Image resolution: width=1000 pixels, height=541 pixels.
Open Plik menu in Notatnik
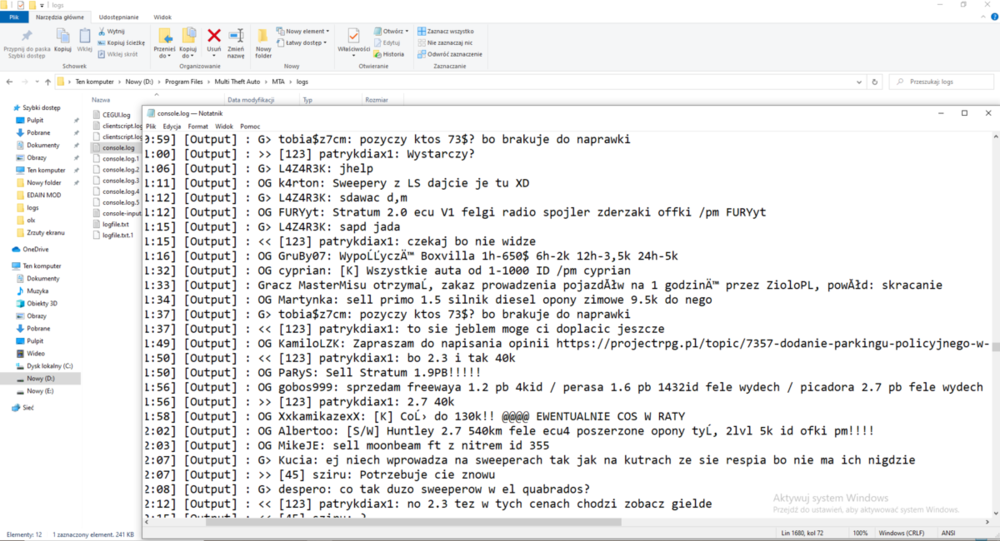tap(151, 126)
